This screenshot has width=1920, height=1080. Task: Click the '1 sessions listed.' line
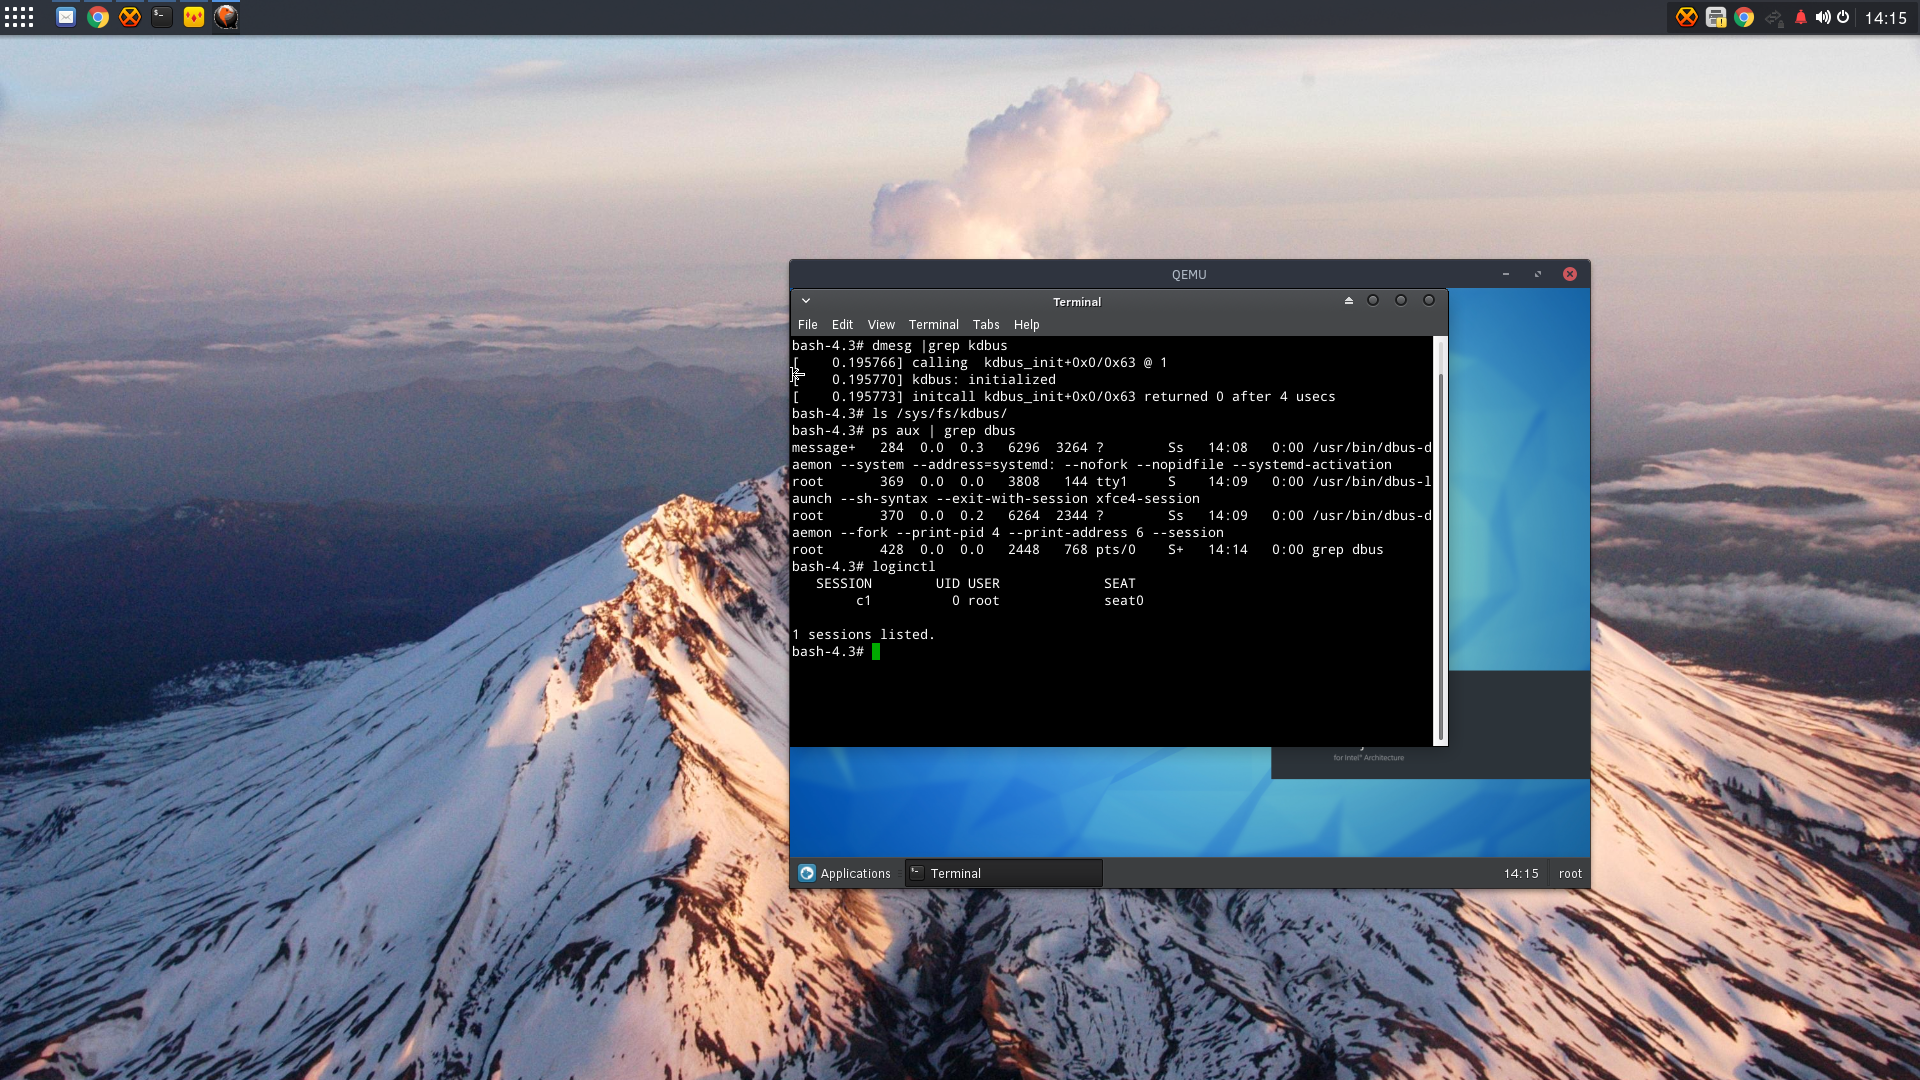864,635
